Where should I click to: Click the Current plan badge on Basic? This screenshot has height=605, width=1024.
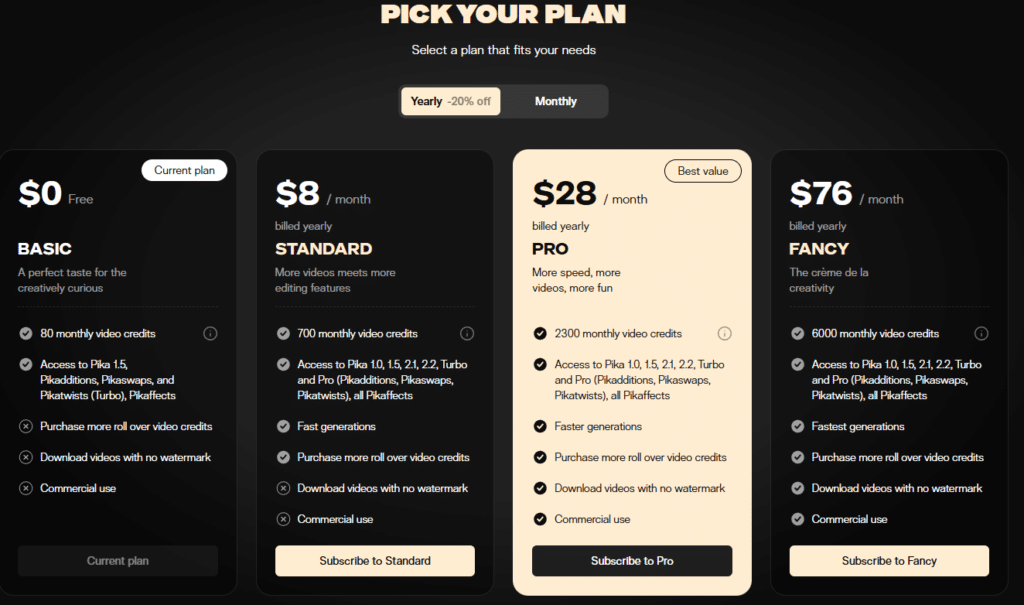184,170
